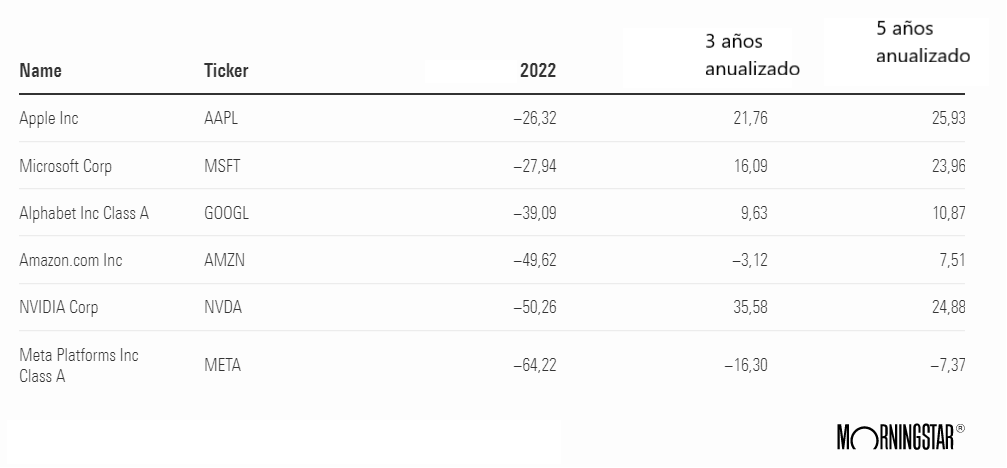The height and width of the screenshot is (468, 1007).
Task: Click Alphabet Inc Class A name
Action: (x=84, y=213)
